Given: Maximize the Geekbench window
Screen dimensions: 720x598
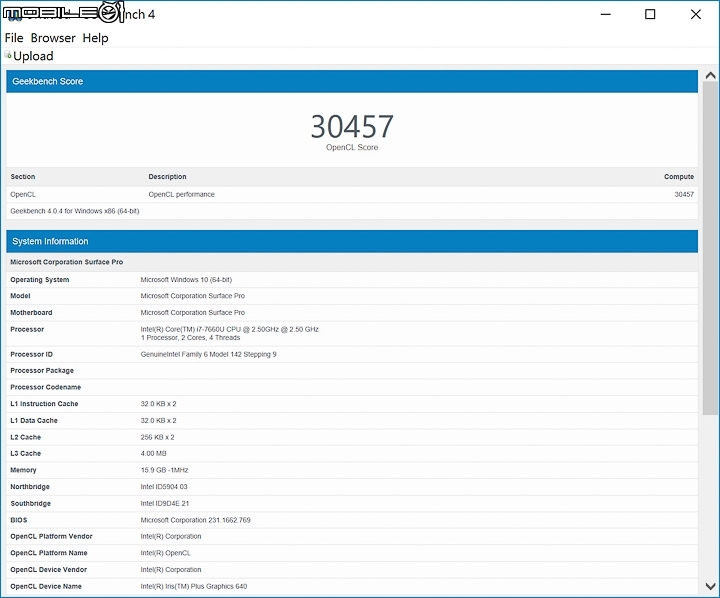Looking at the screenshot, I should coord(650,14).
